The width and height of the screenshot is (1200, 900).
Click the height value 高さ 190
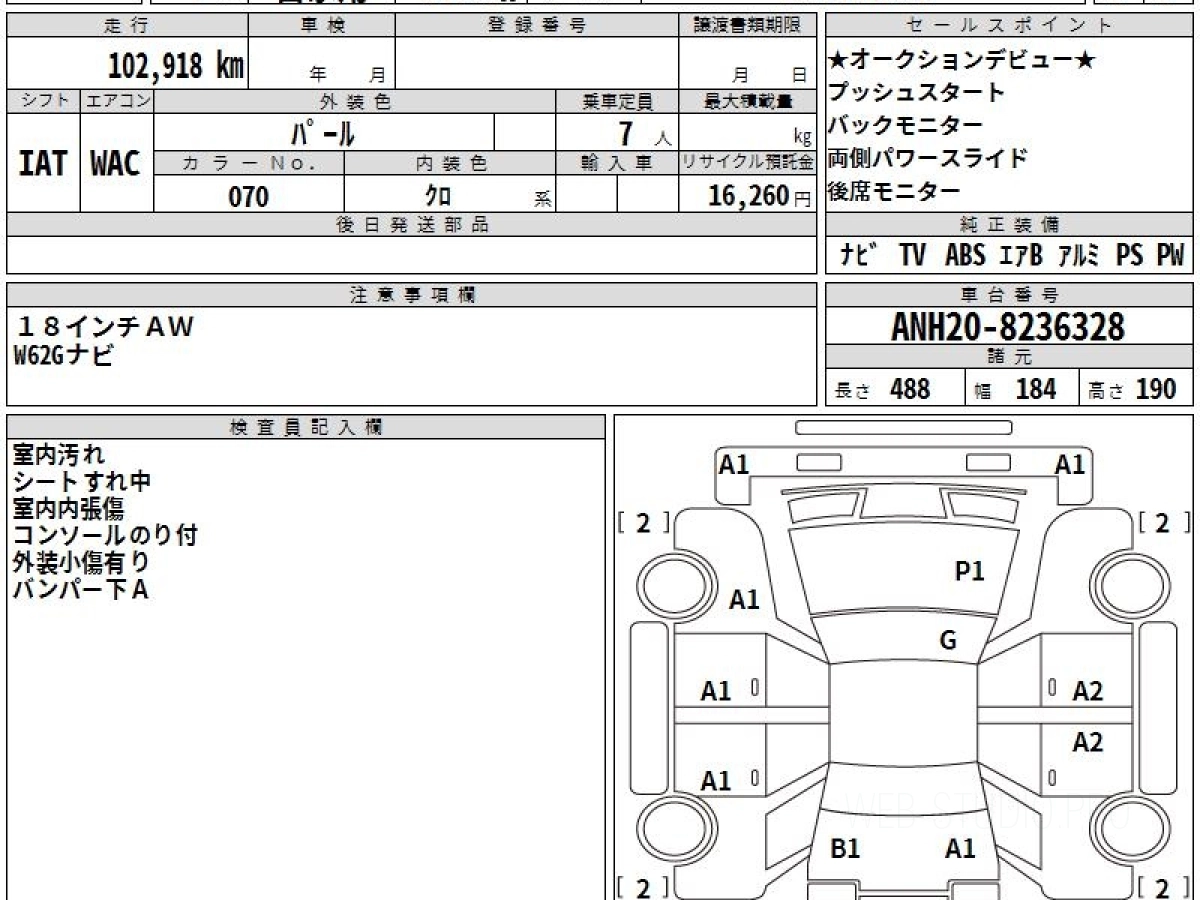point(1133,389)
